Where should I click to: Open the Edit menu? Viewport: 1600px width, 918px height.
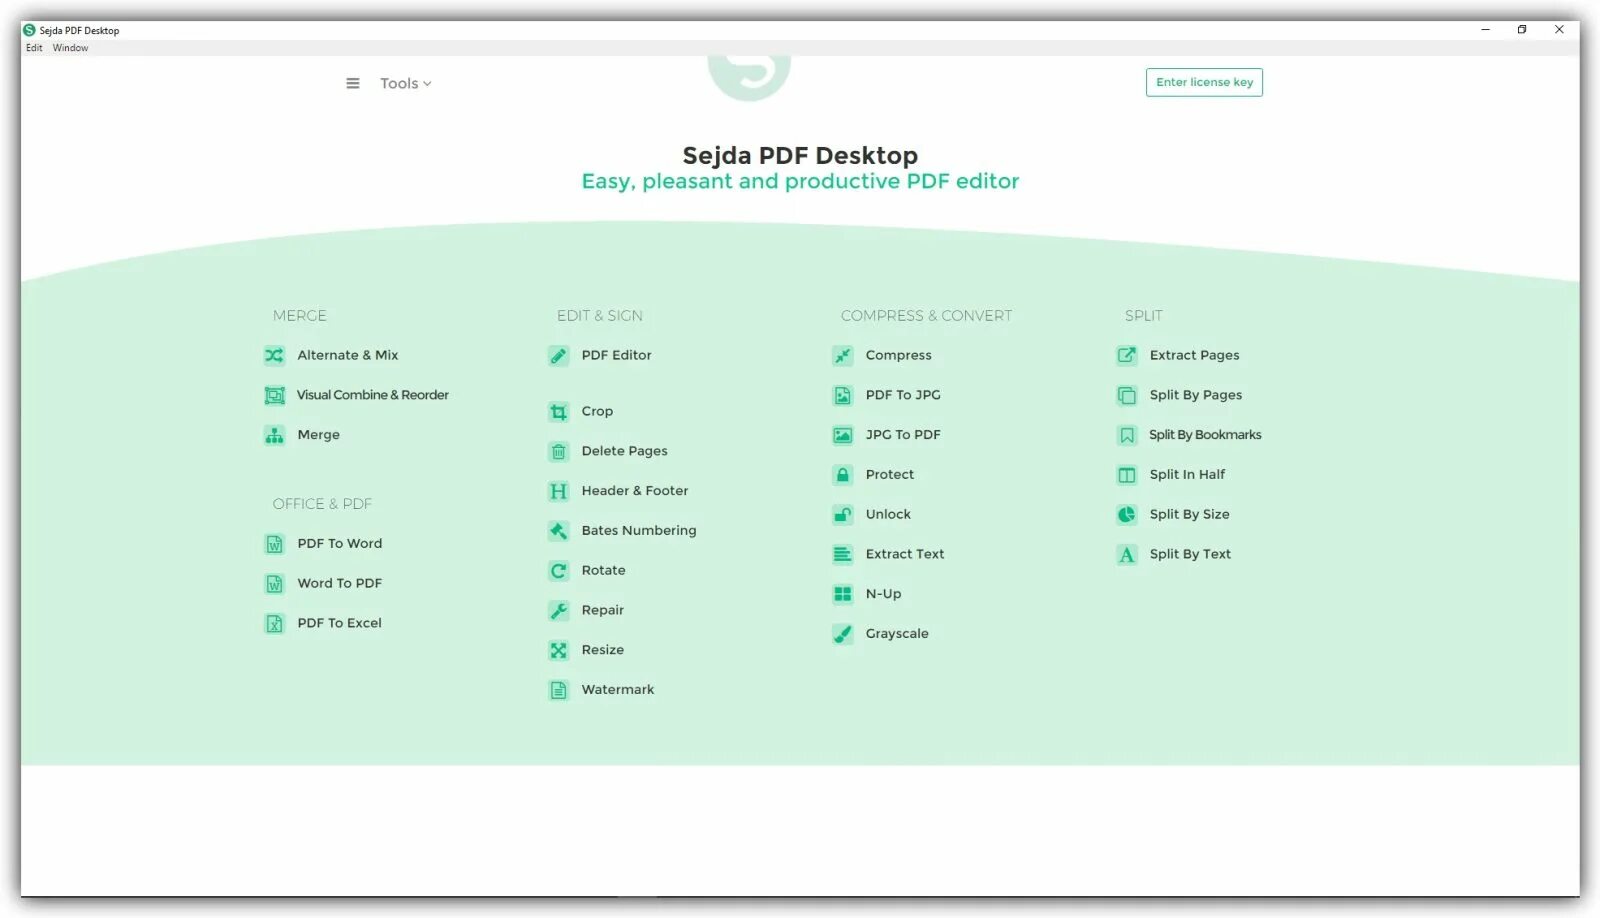[x=34, y=48]
